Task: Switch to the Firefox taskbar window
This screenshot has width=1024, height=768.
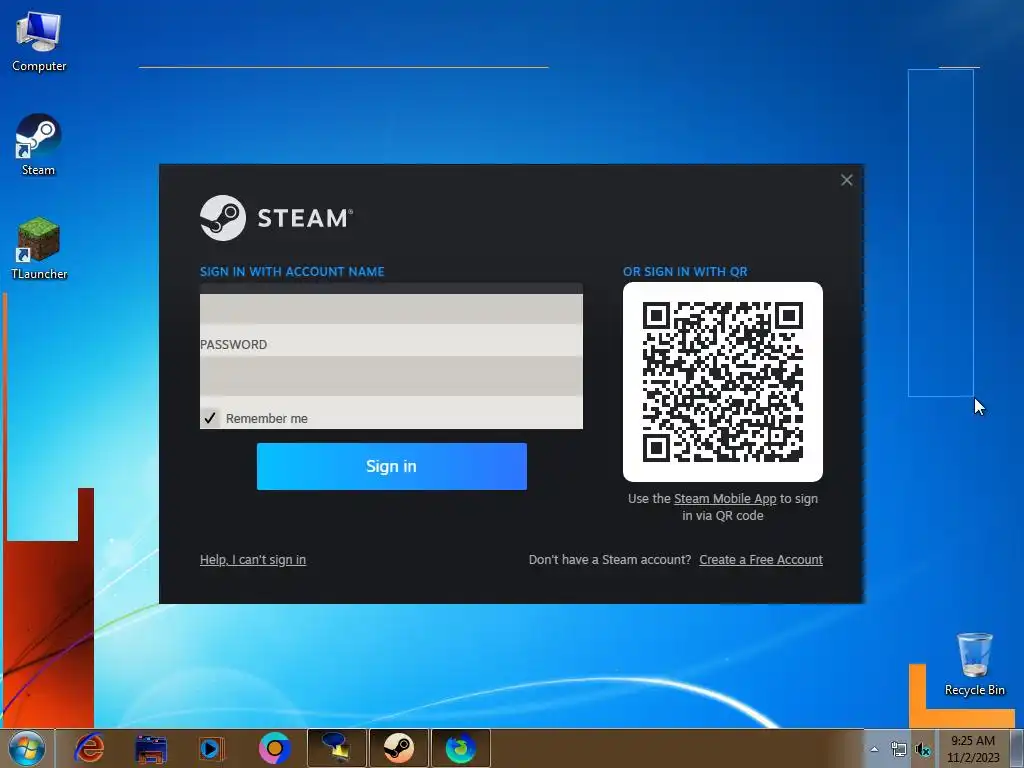Action: click(460, 748)
